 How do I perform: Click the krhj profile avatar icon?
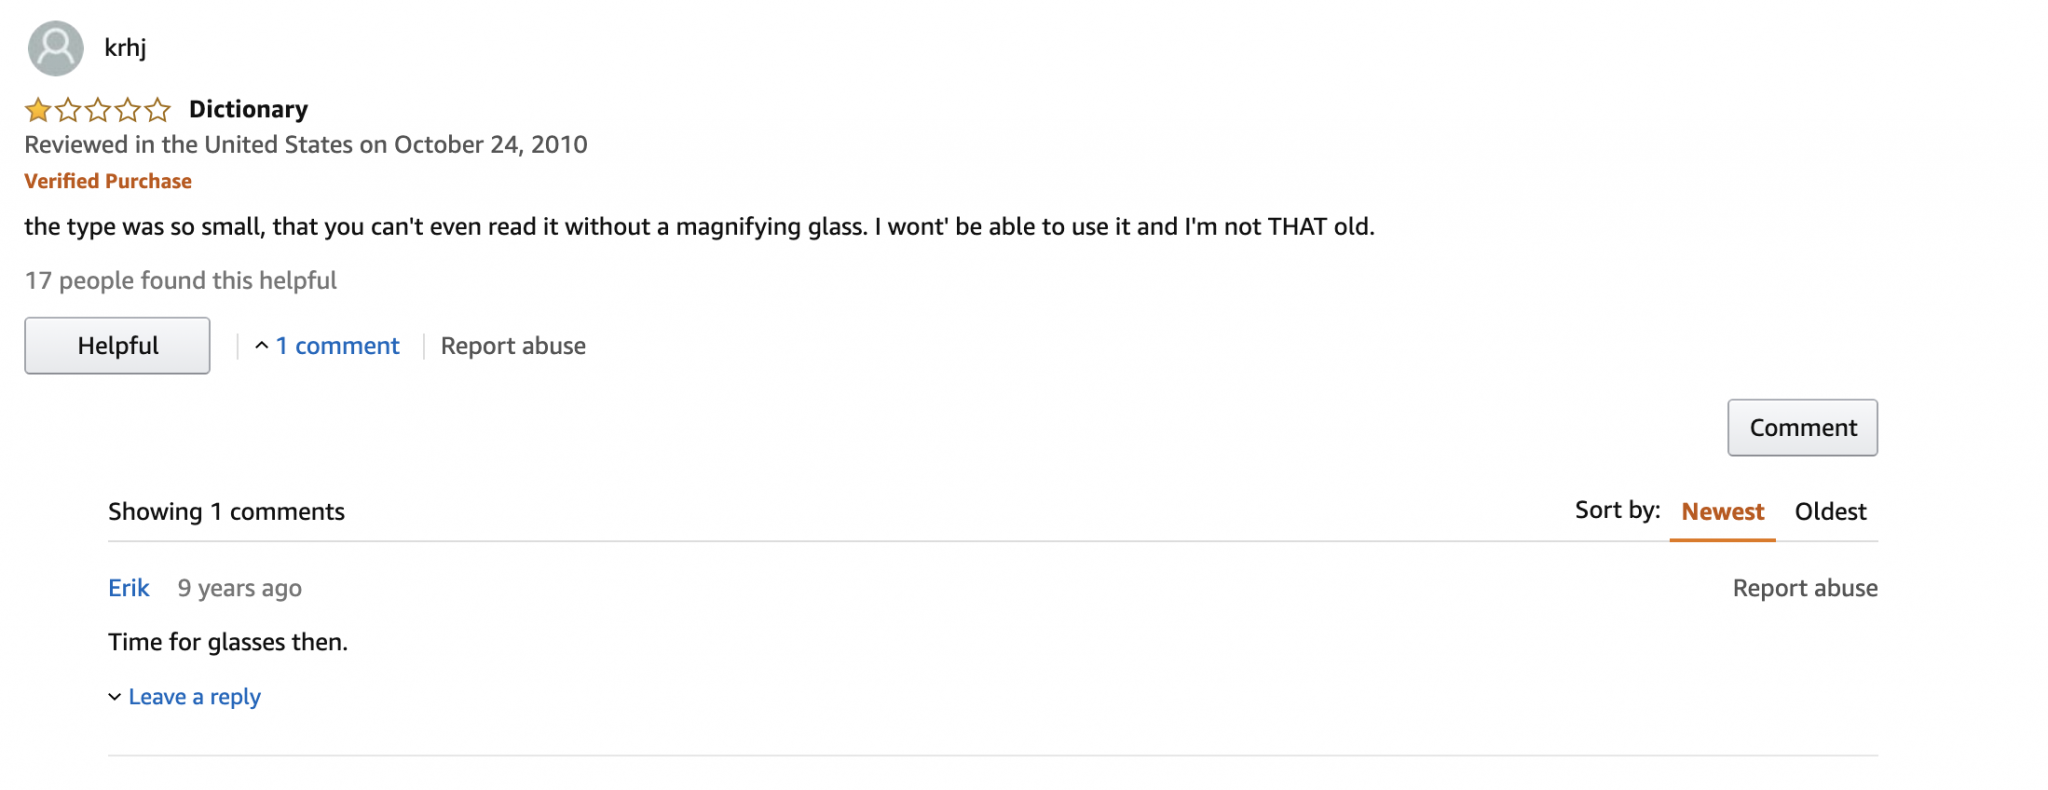55,48
